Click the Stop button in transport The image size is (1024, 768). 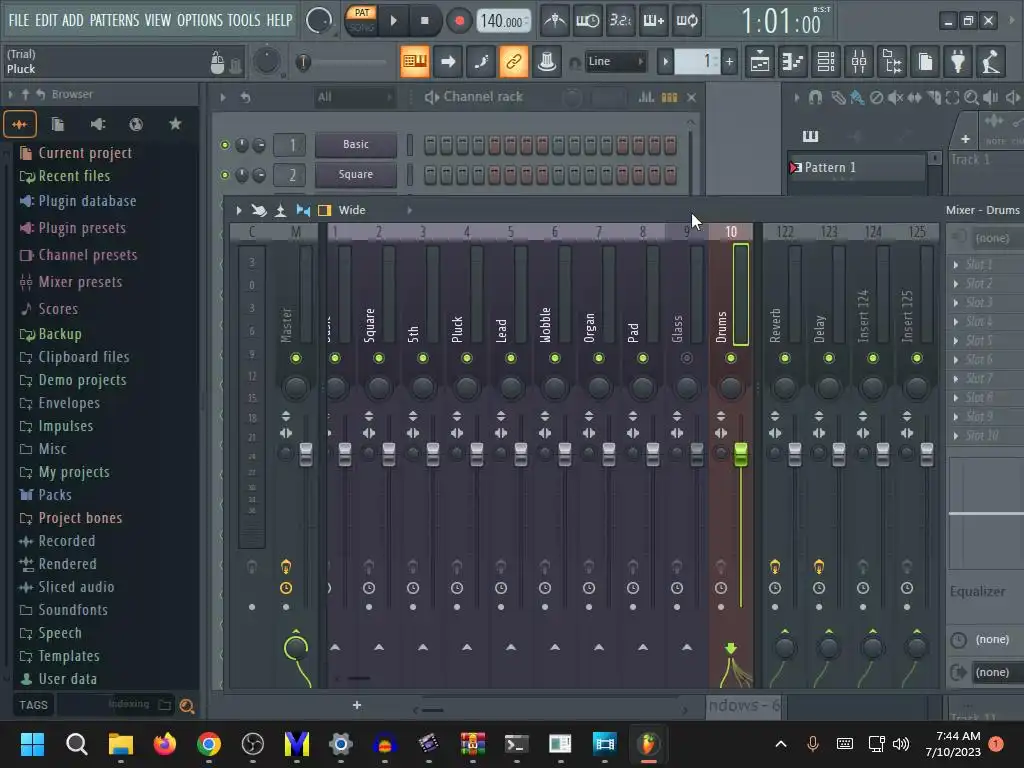[x=424, y=21]
